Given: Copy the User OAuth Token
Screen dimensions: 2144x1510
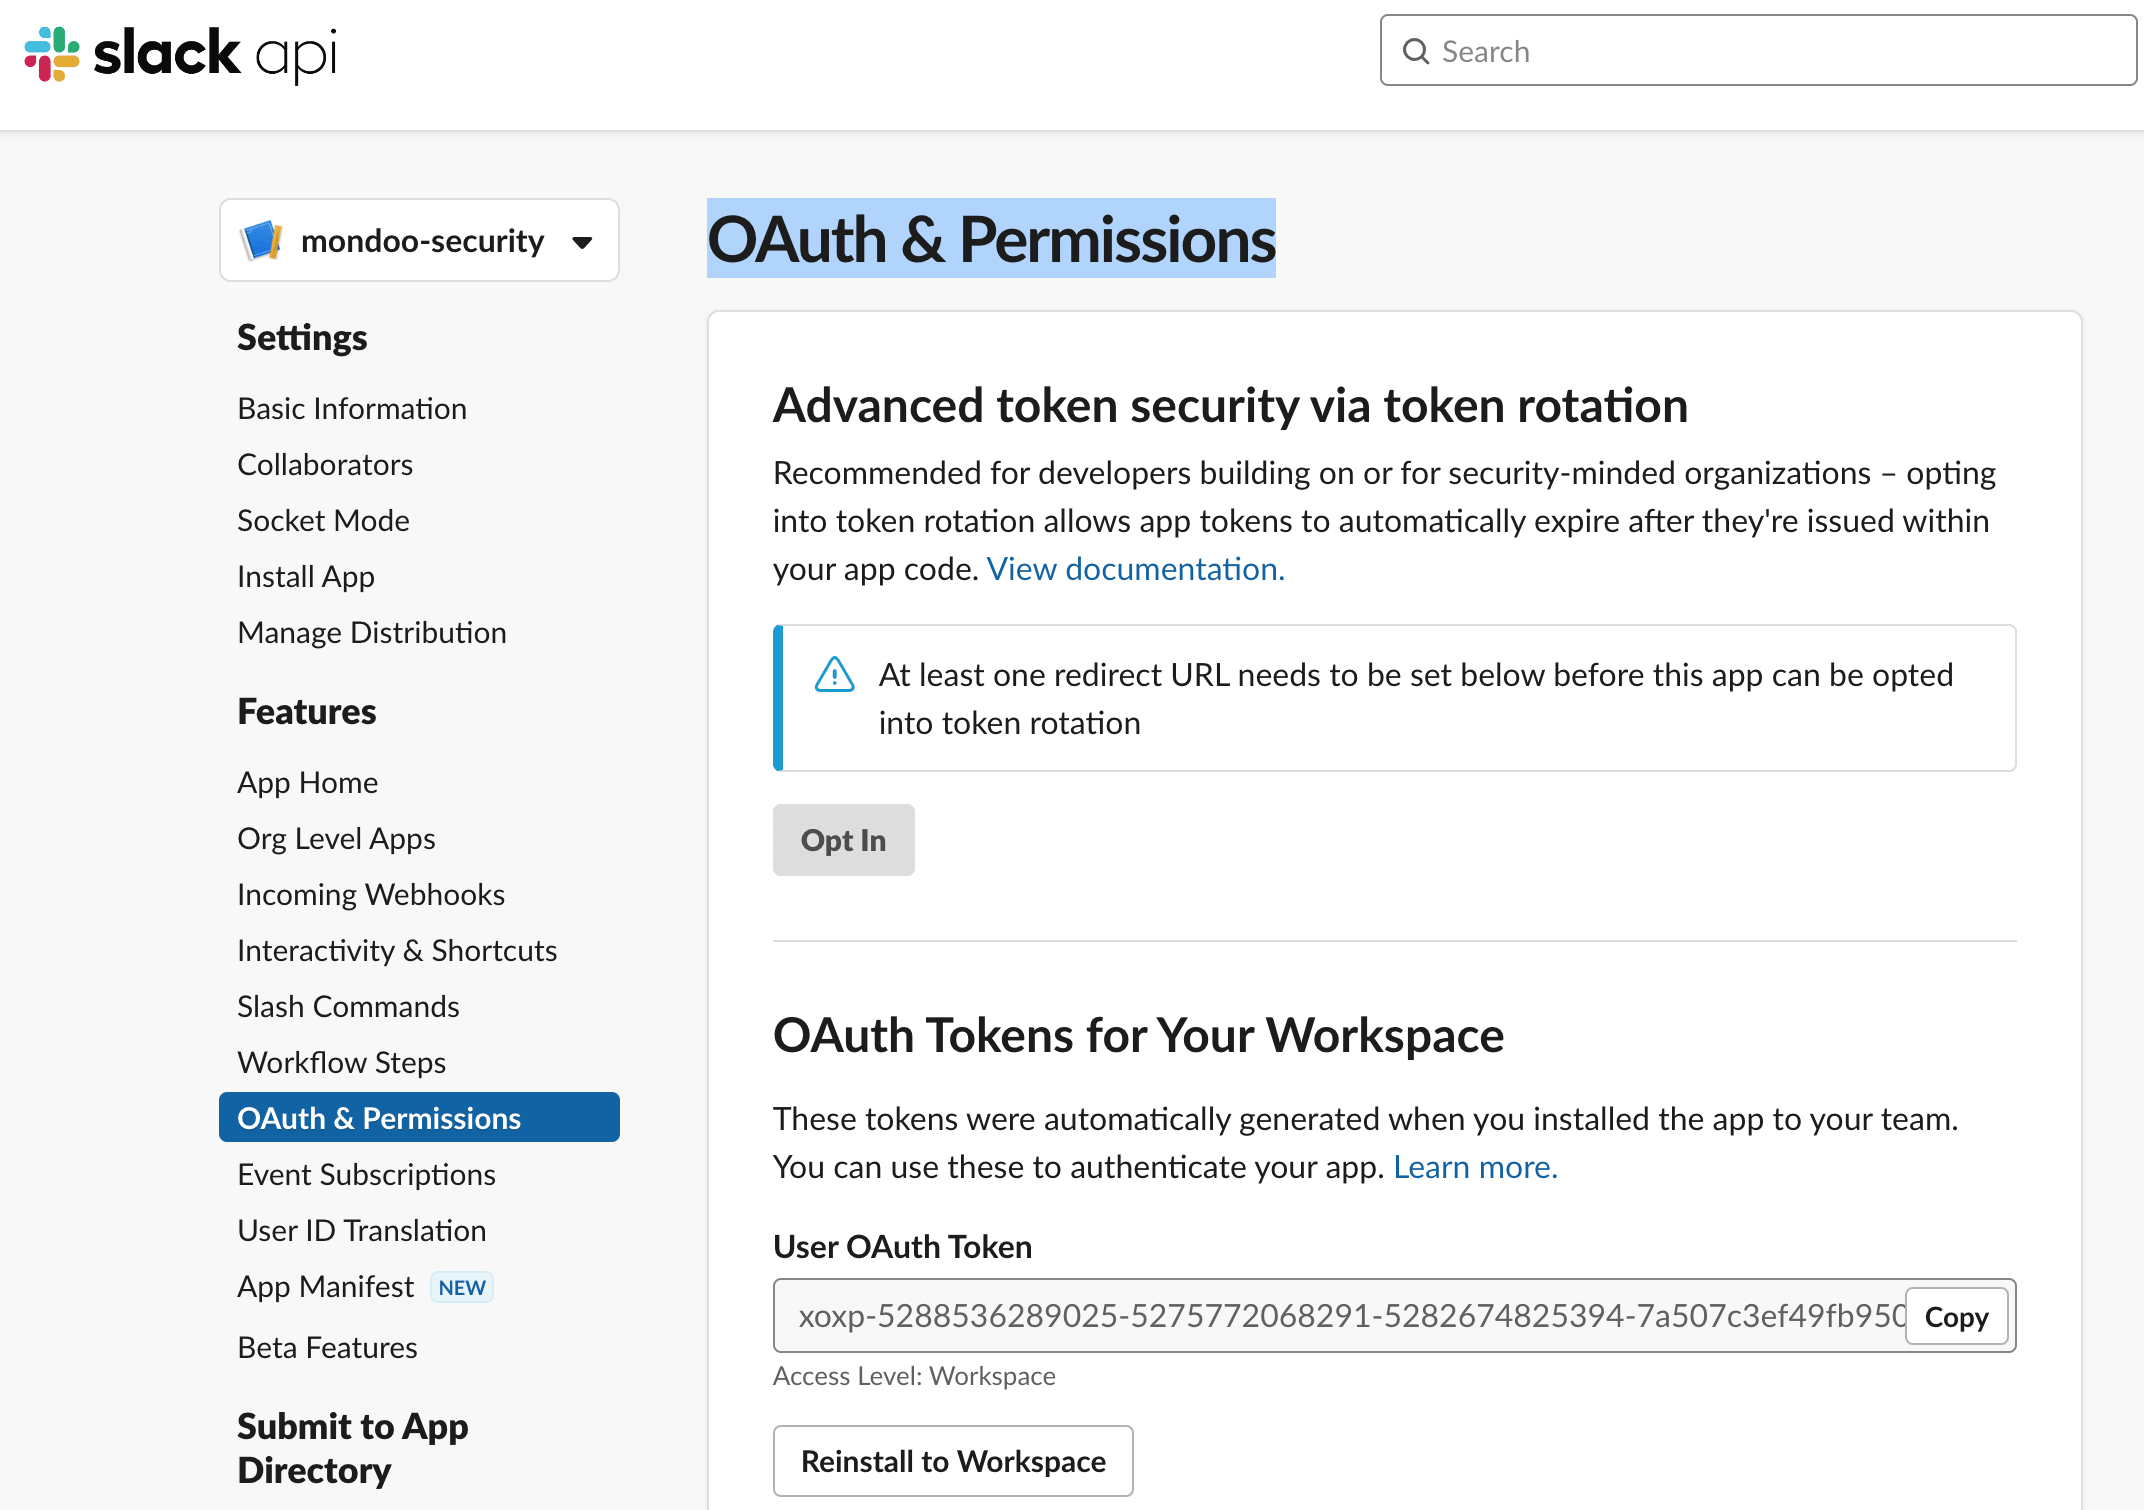Looking at the screenshot, I should tap(1956, 1316).
